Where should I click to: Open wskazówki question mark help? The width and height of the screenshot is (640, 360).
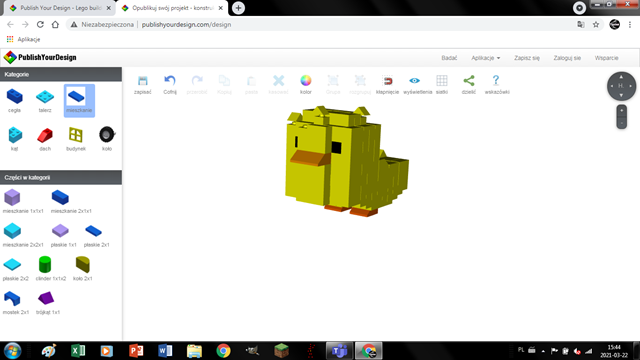496,81
